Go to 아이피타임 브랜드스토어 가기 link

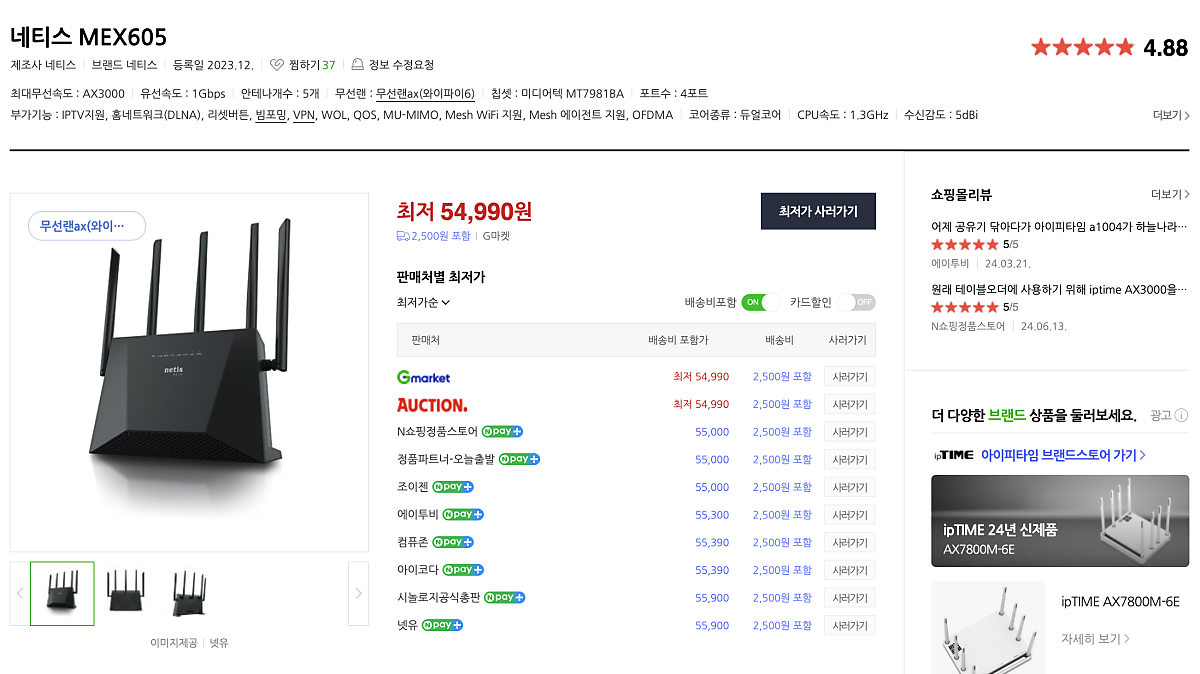(x=1063, y=455)
